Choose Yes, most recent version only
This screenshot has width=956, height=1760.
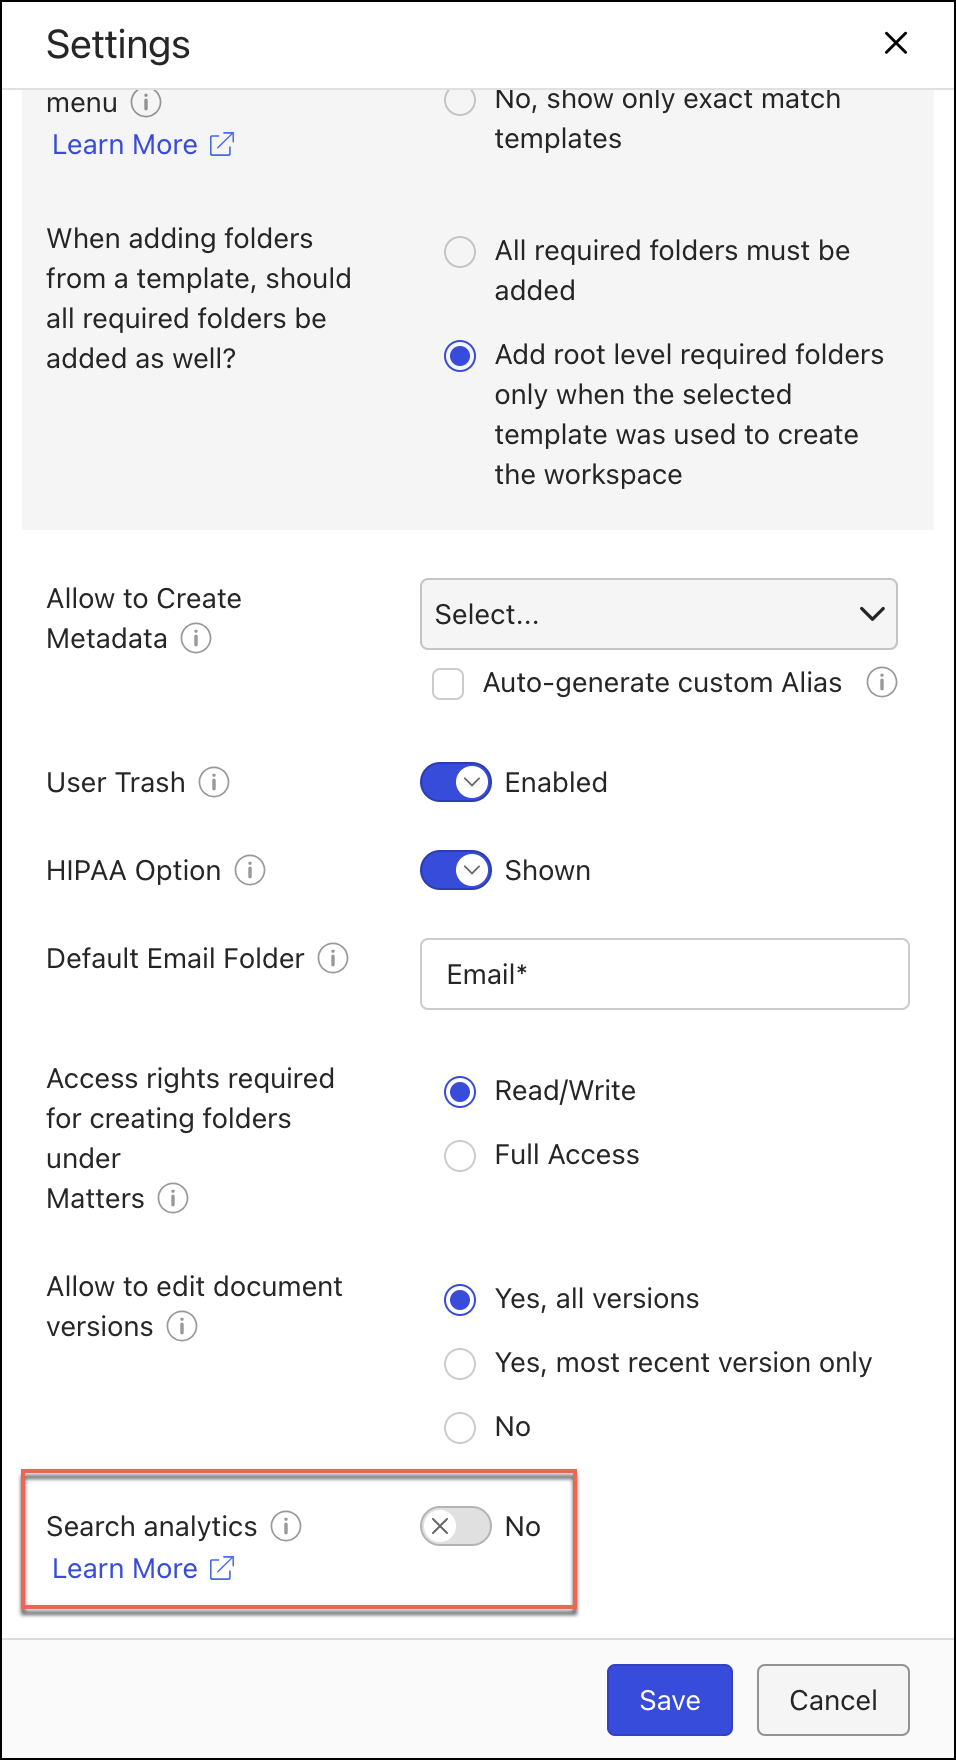460,1364
